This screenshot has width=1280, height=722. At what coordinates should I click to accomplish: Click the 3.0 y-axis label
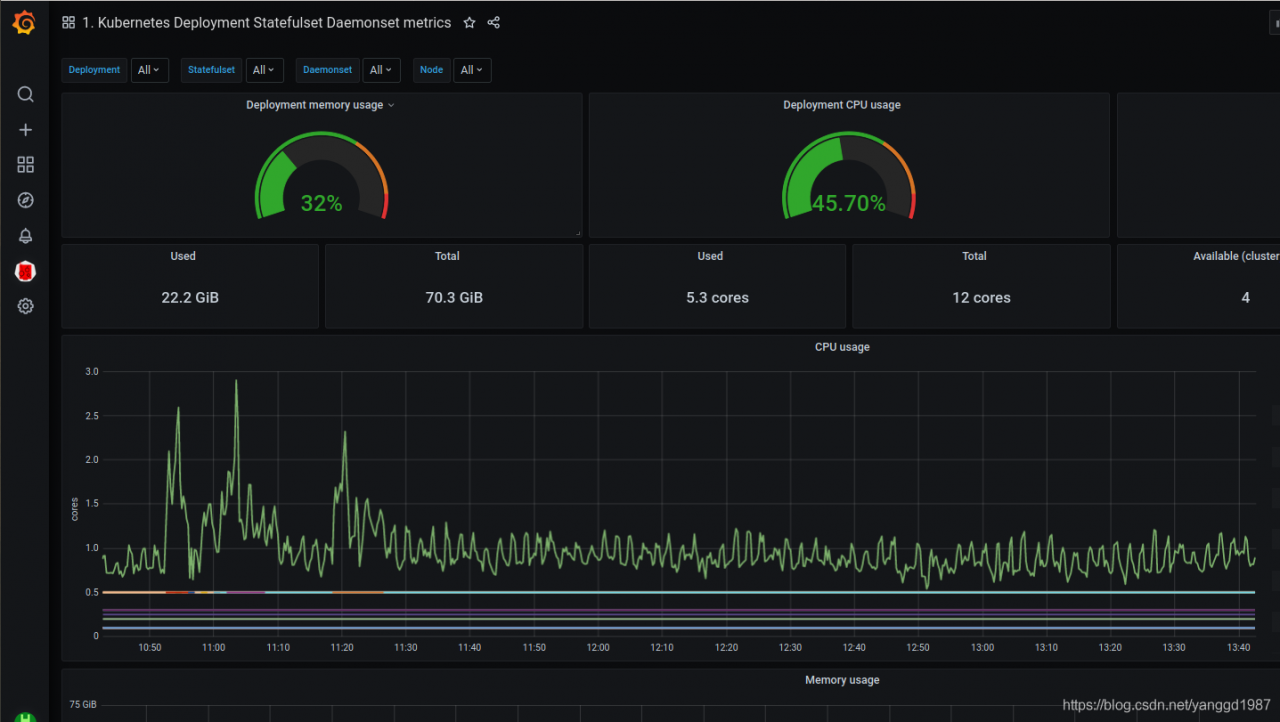pos(91,371)
